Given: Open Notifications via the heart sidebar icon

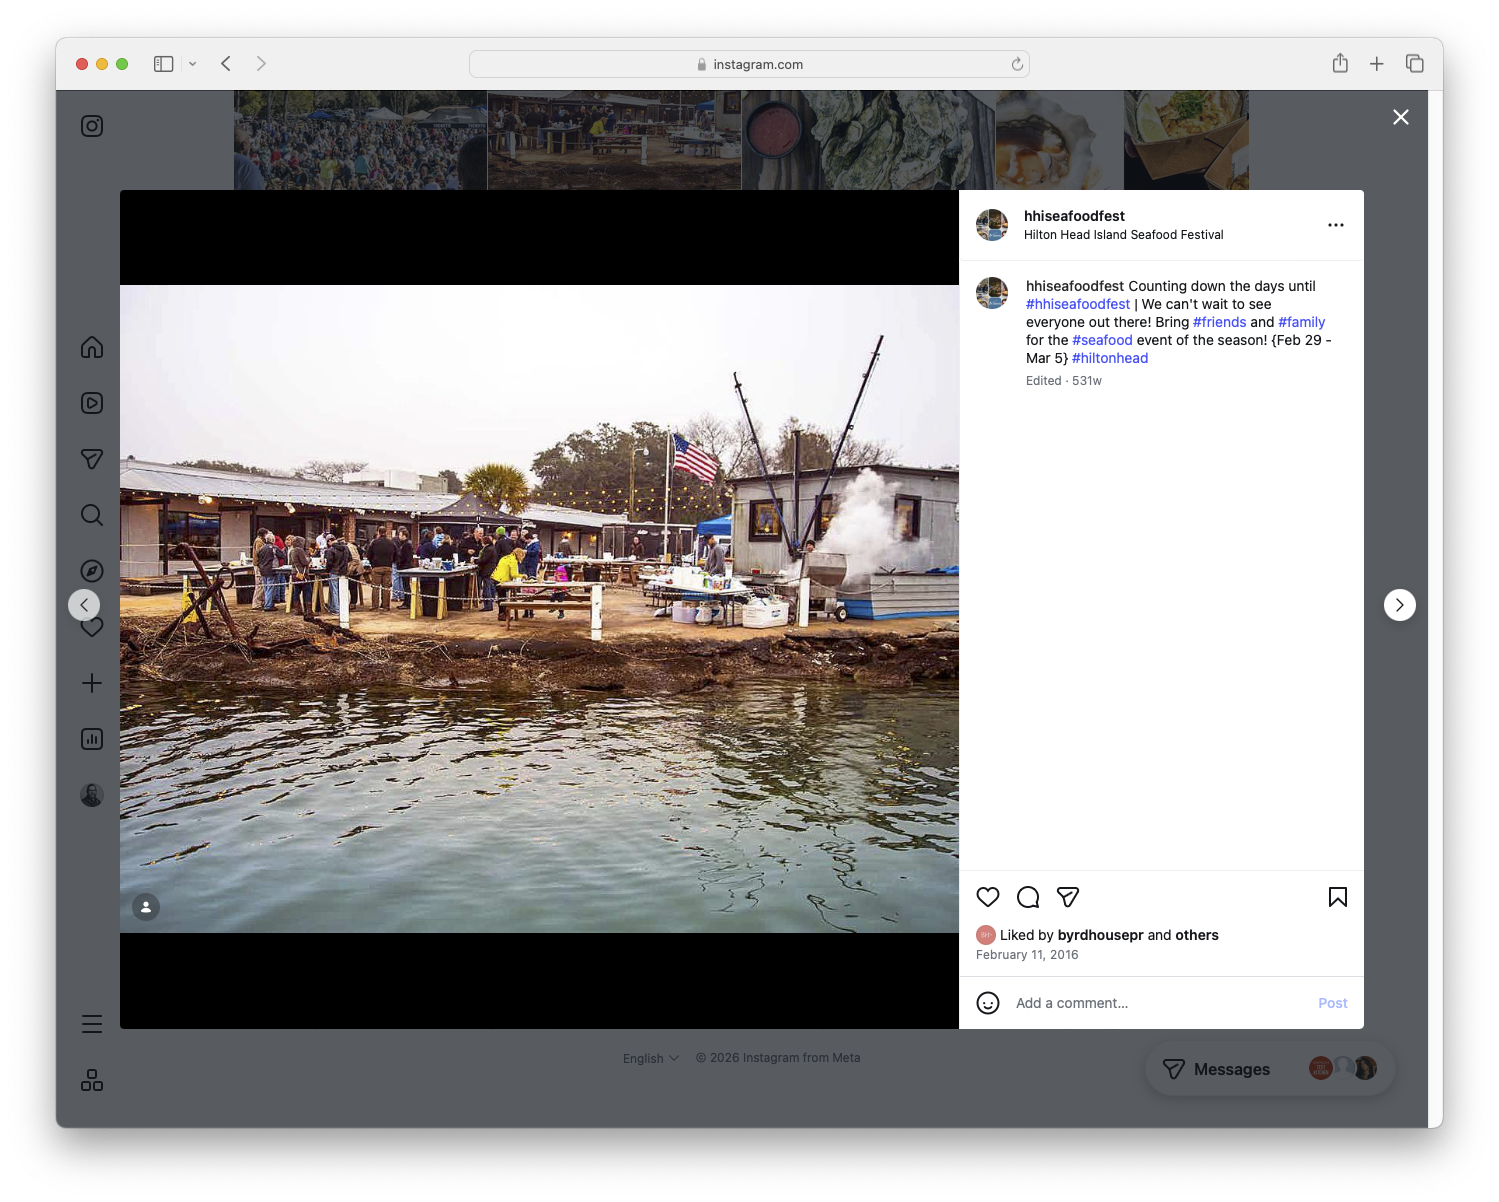Looking at the screenshot, I should click(91, 627).
